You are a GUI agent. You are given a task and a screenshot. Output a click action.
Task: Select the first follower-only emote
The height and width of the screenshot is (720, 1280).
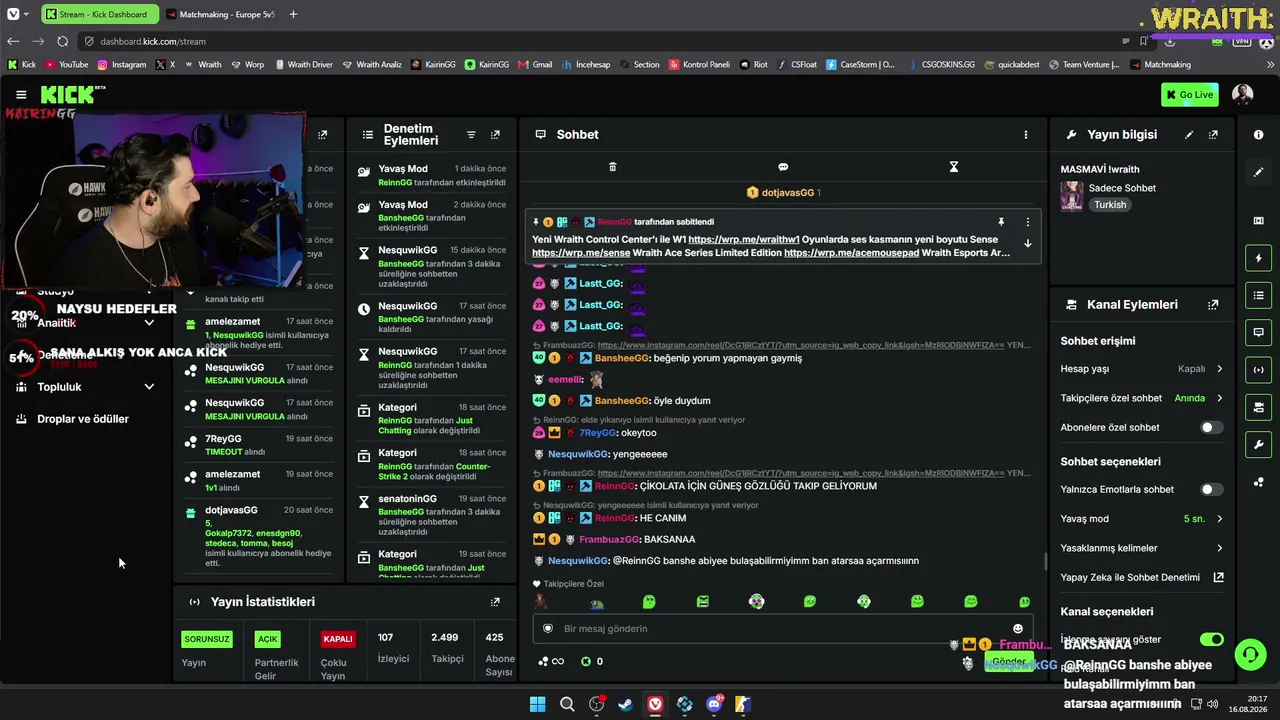[541, 602]
